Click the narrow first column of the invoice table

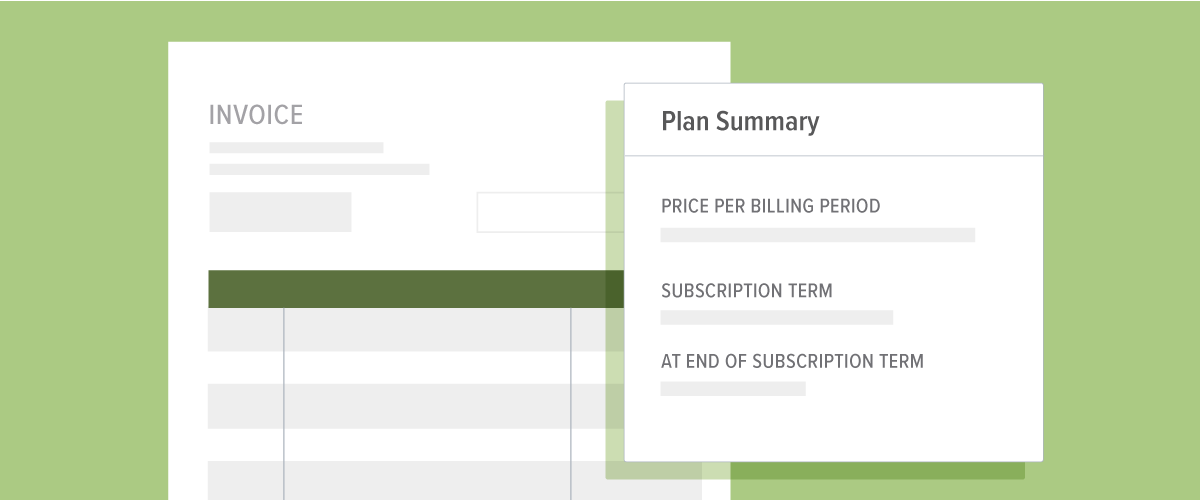(x=246, y=404)
